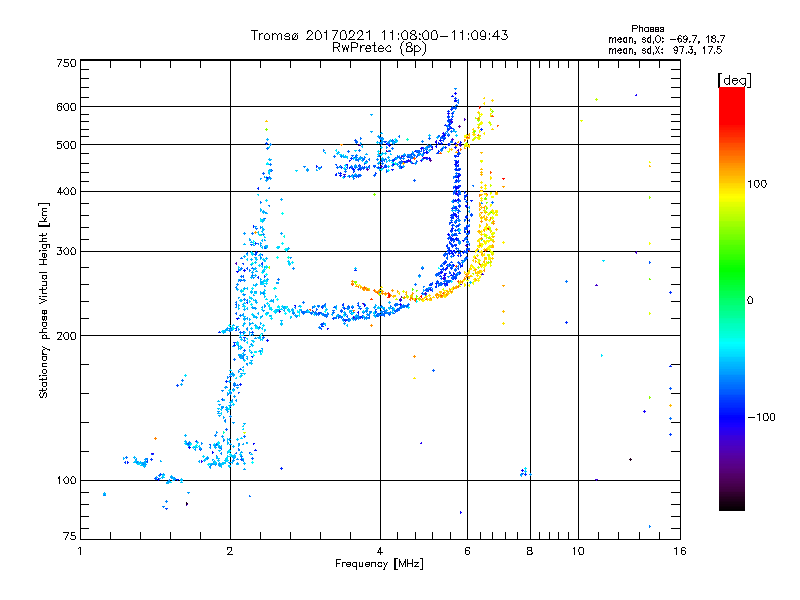The width and height of the screenshot is (800, 600).
Task: Click the subtitle 'RwPretec (8p)'
Action: point(379,48)
